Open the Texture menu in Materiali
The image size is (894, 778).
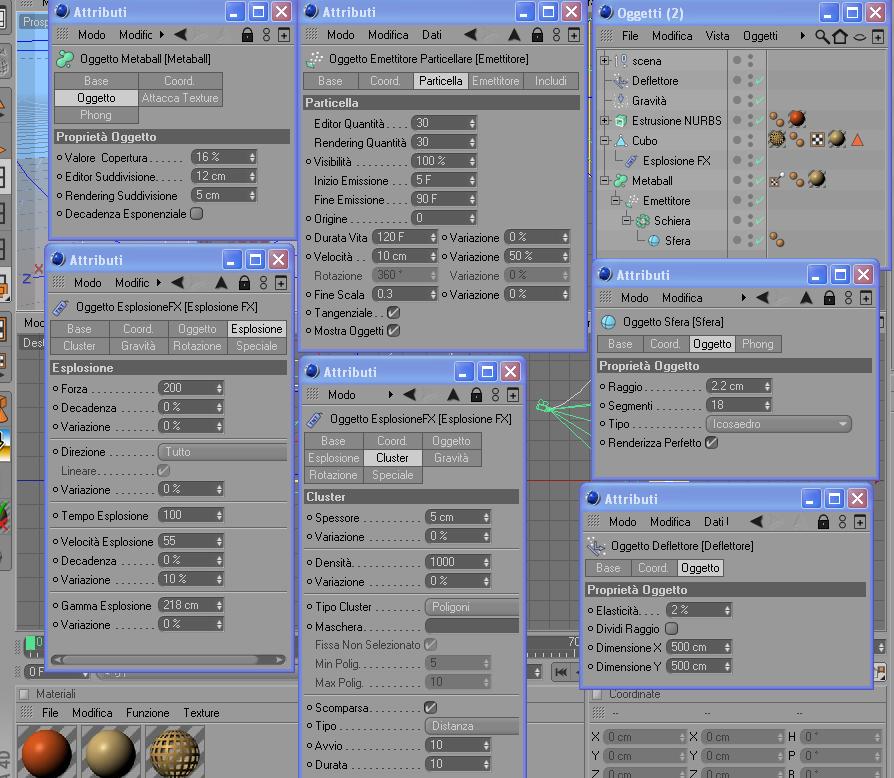point(201,712)
